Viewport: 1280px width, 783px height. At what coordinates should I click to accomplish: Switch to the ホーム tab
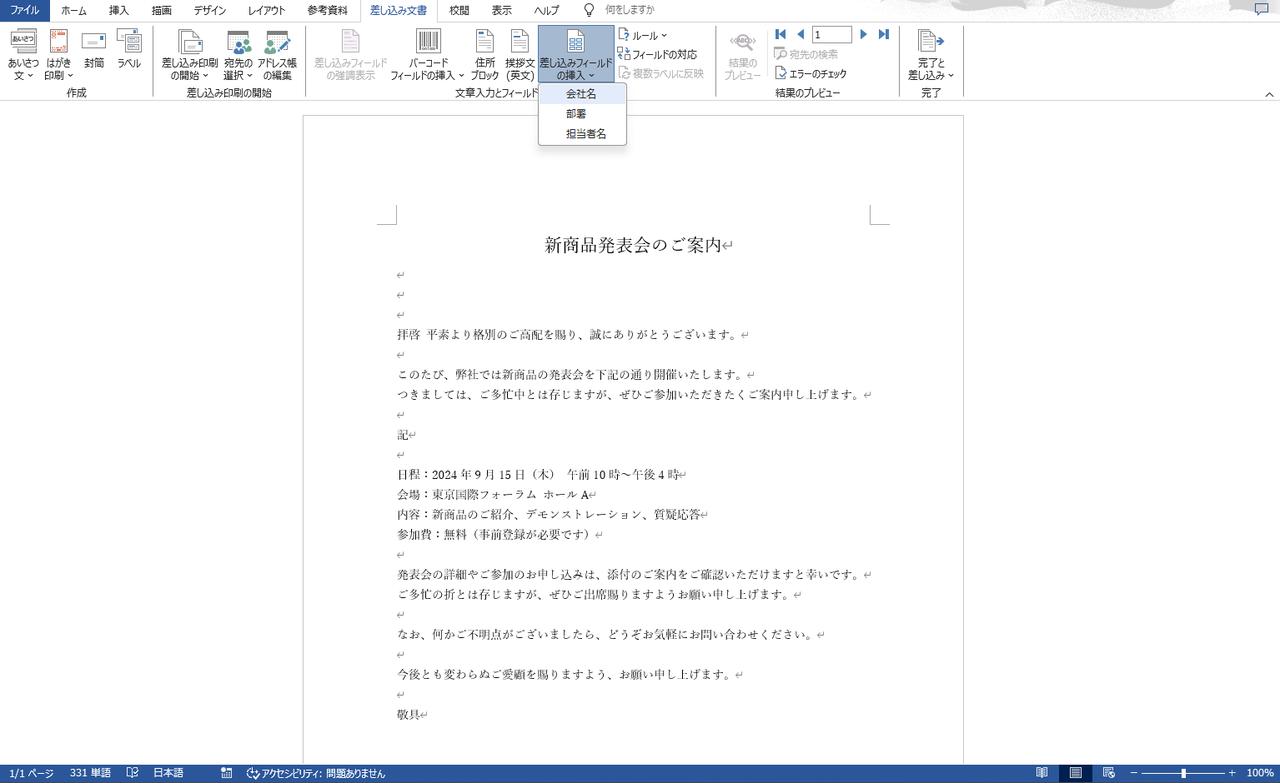(x=74, y=10)
